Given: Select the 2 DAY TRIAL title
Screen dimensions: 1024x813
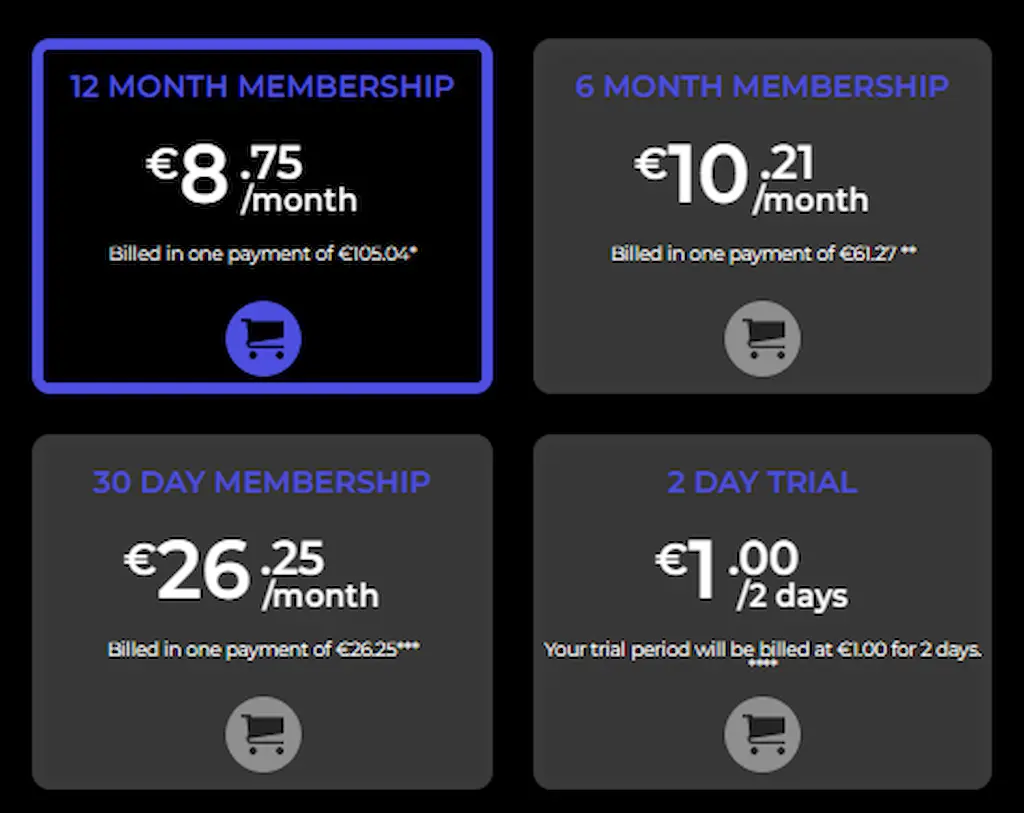Looking at the screenshot, I should pos(762,483).
